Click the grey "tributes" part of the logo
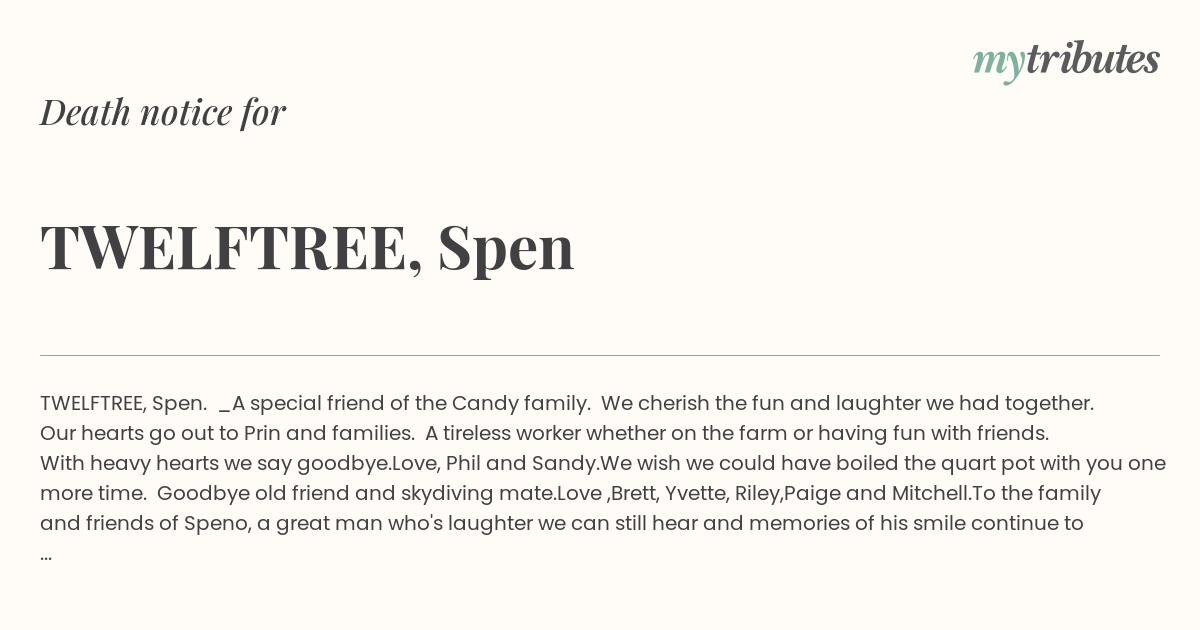 (x=1092, y=60)
